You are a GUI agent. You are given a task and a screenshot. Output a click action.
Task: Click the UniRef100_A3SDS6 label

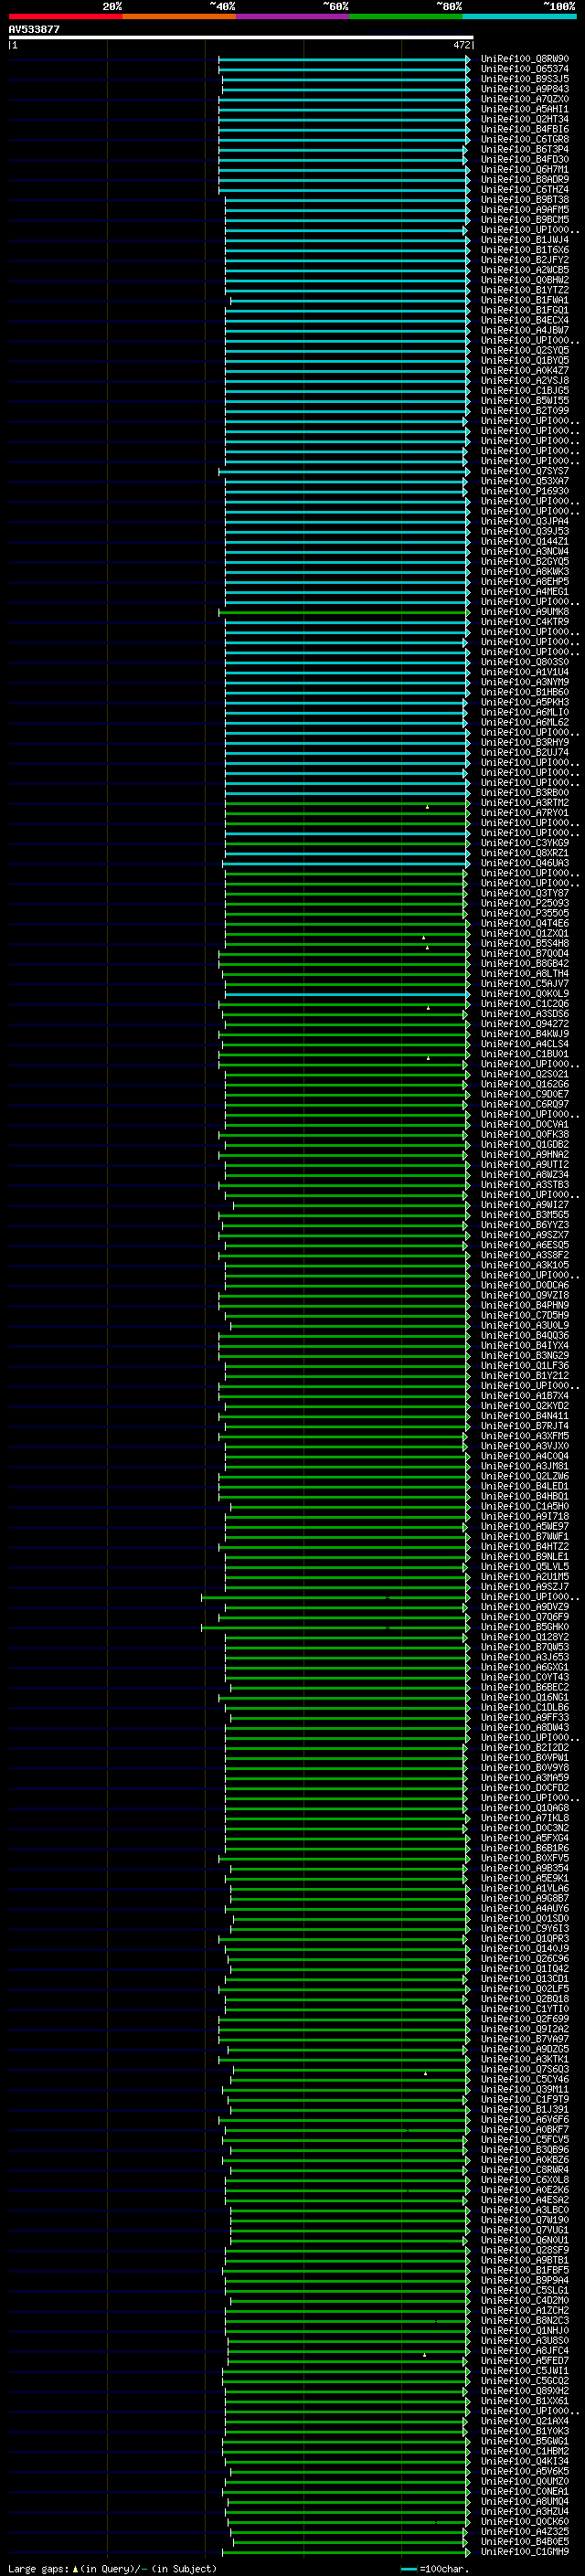[x=524, y=1014]
